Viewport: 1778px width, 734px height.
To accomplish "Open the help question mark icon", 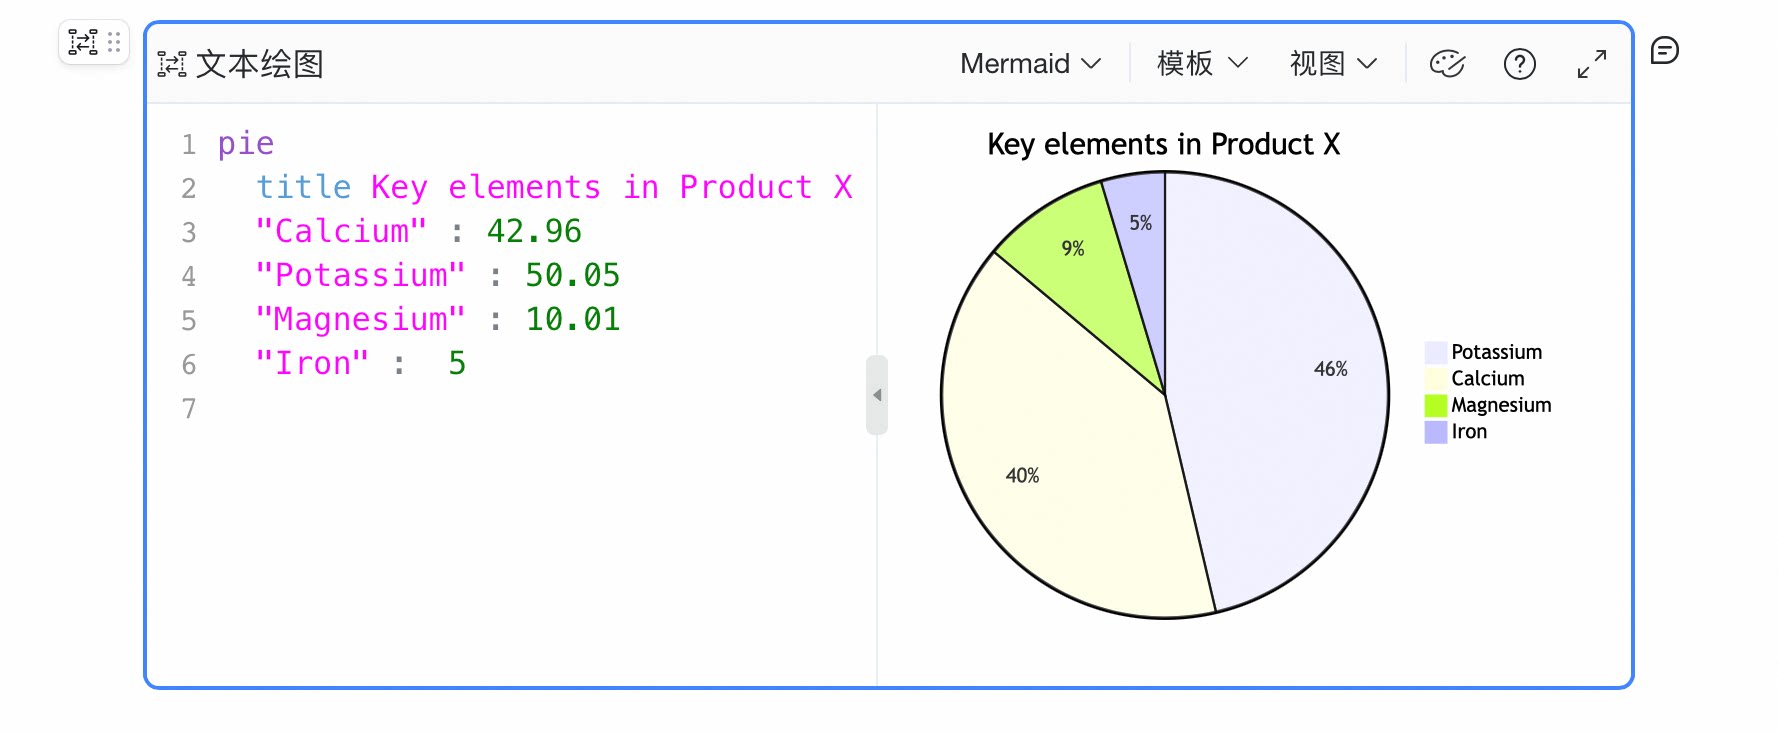I will pos(1520,64).
